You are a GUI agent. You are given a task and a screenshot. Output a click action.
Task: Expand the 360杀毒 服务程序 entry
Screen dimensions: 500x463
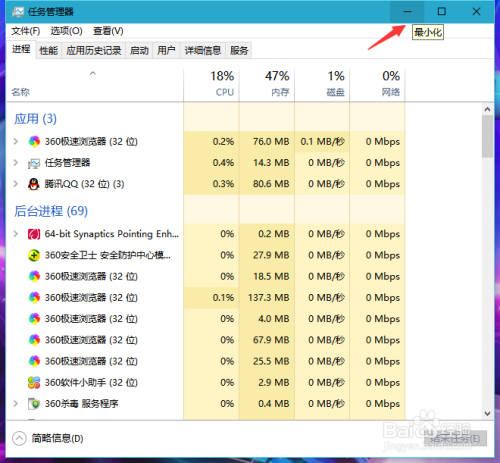pyautogui.click(x=16, y=403)
